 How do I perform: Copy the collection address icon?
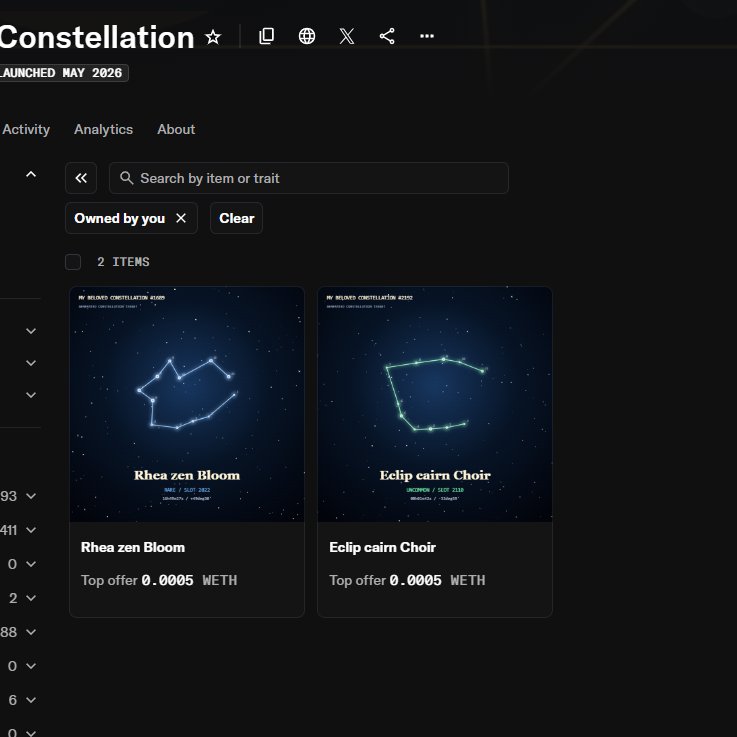(x=267, y=36)
